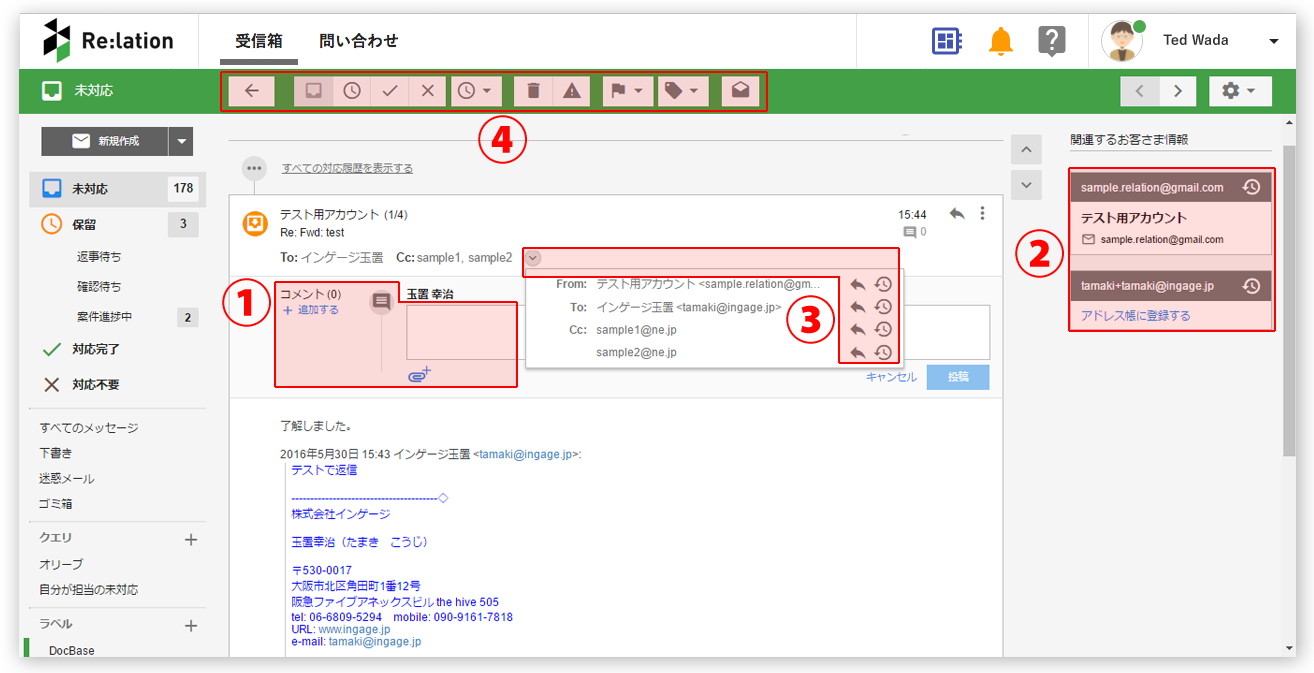1314x673 pixels.
Task: Go to the previous message with left chevron
Action: tap(1140, 91)
